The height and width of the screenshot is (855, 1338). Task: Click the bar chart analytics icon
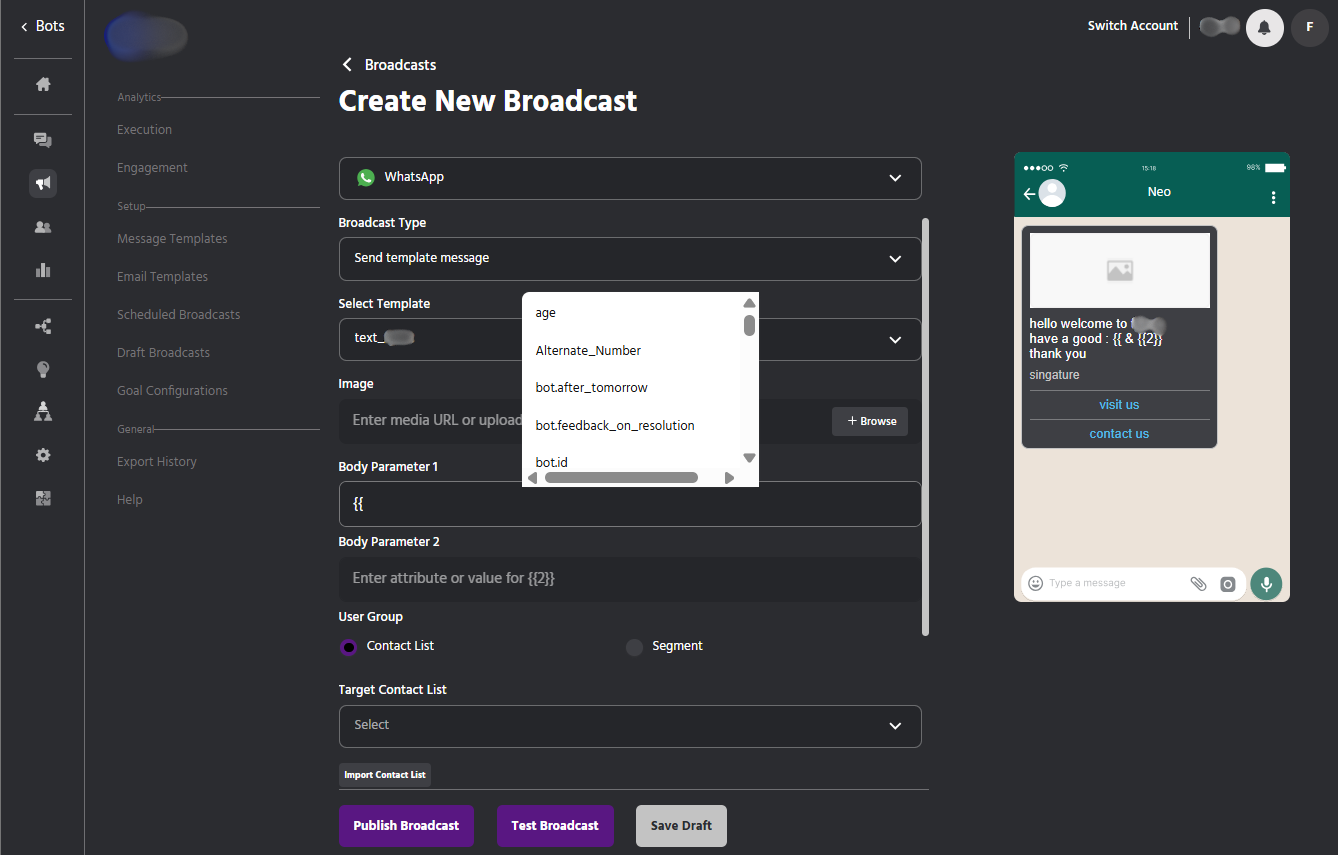pyautogui.click(x=43, y=270)
